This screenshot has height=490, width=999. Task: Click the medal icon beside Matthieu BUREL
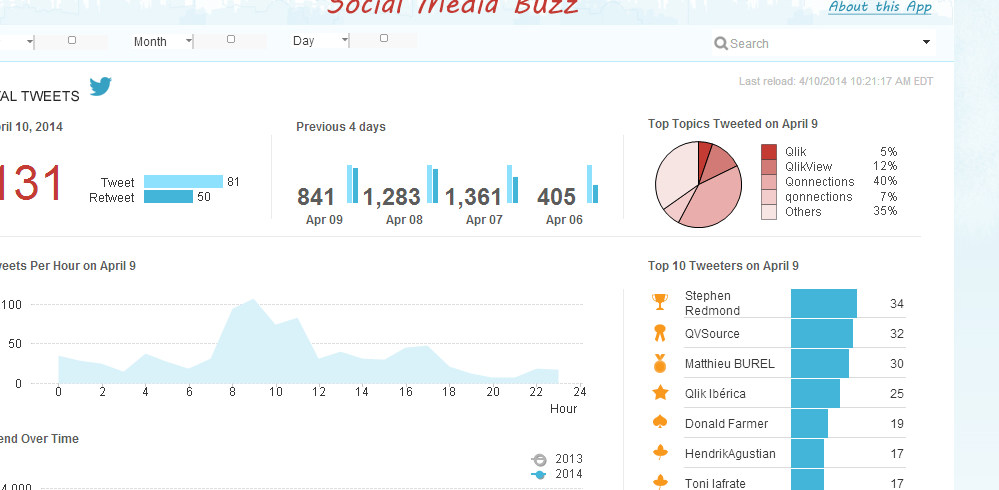(x=659, y=363)
